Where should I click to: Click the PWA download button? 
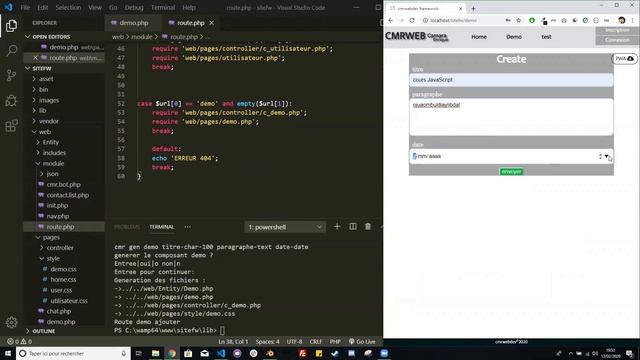coord(624,59)
